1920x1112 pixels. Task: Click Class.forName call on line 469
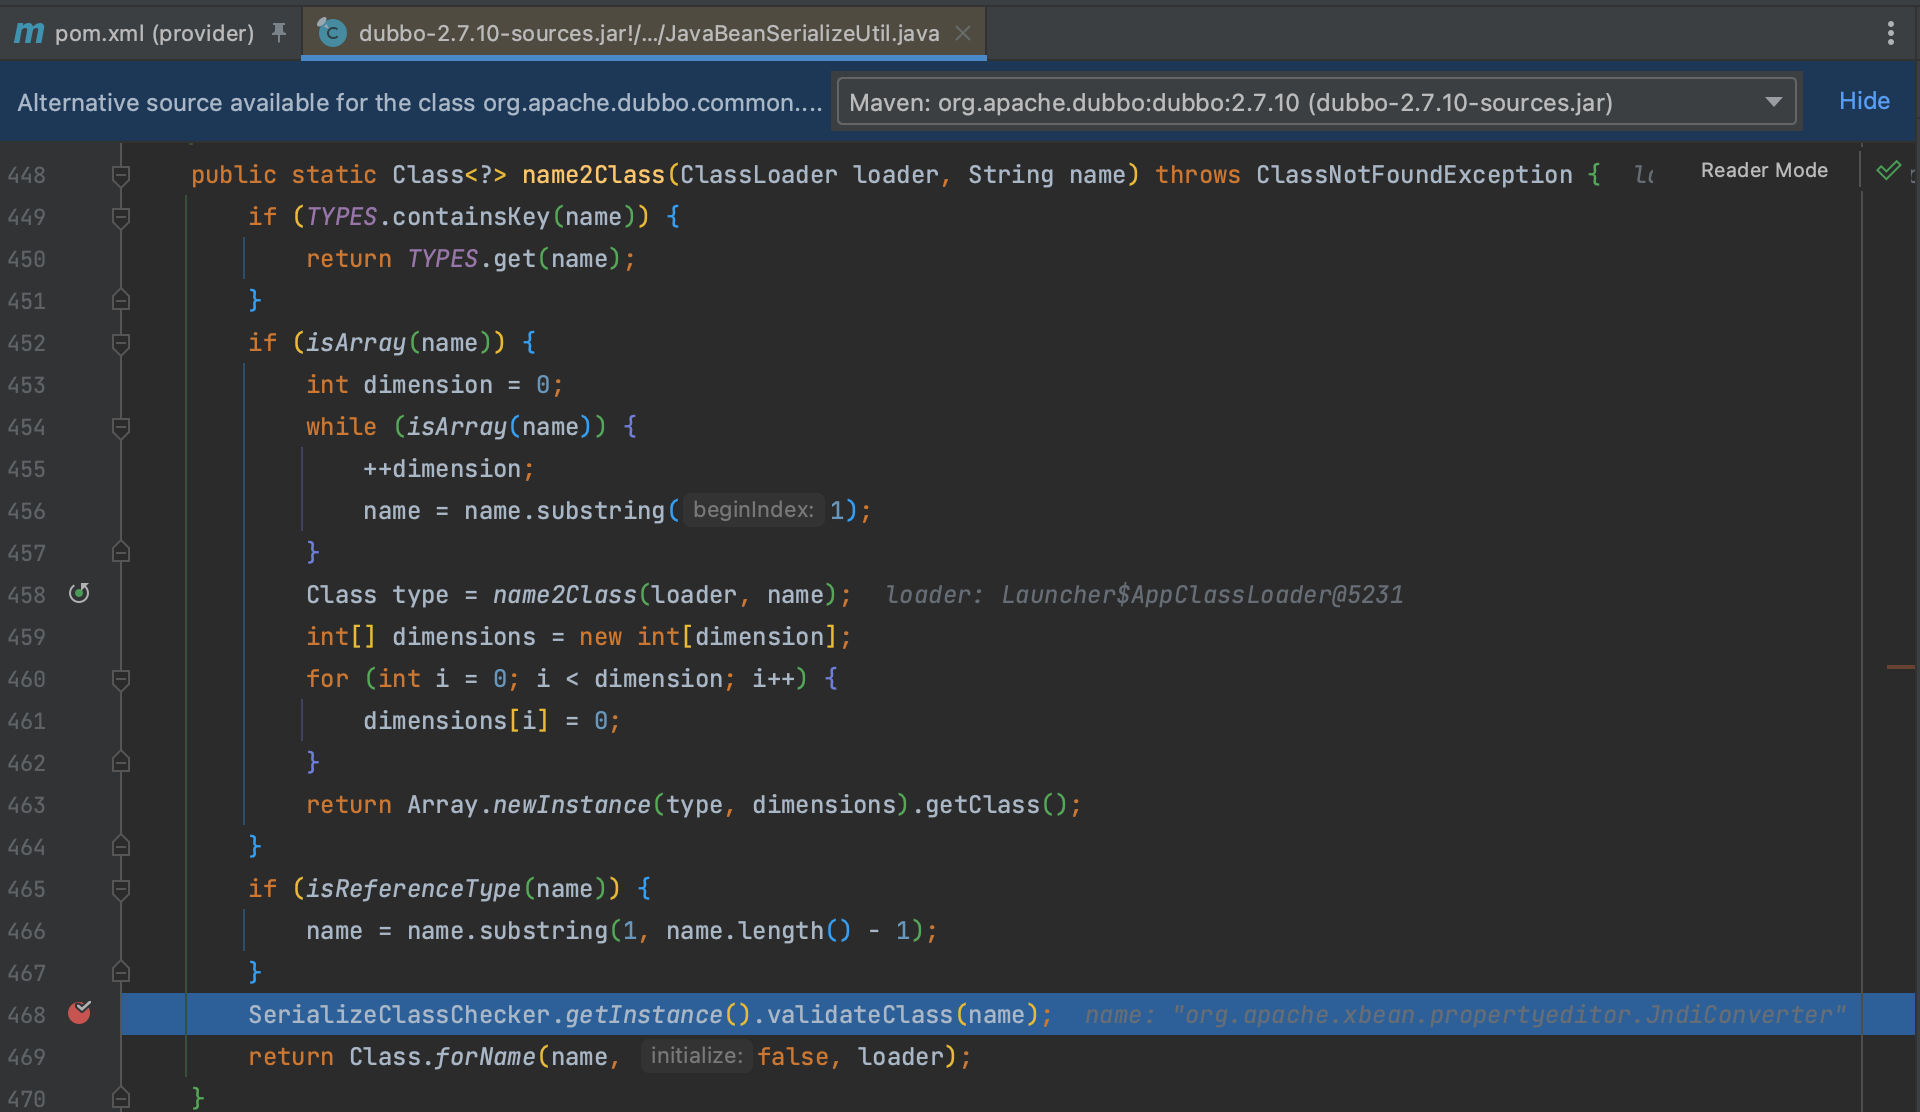point(442,1057)
